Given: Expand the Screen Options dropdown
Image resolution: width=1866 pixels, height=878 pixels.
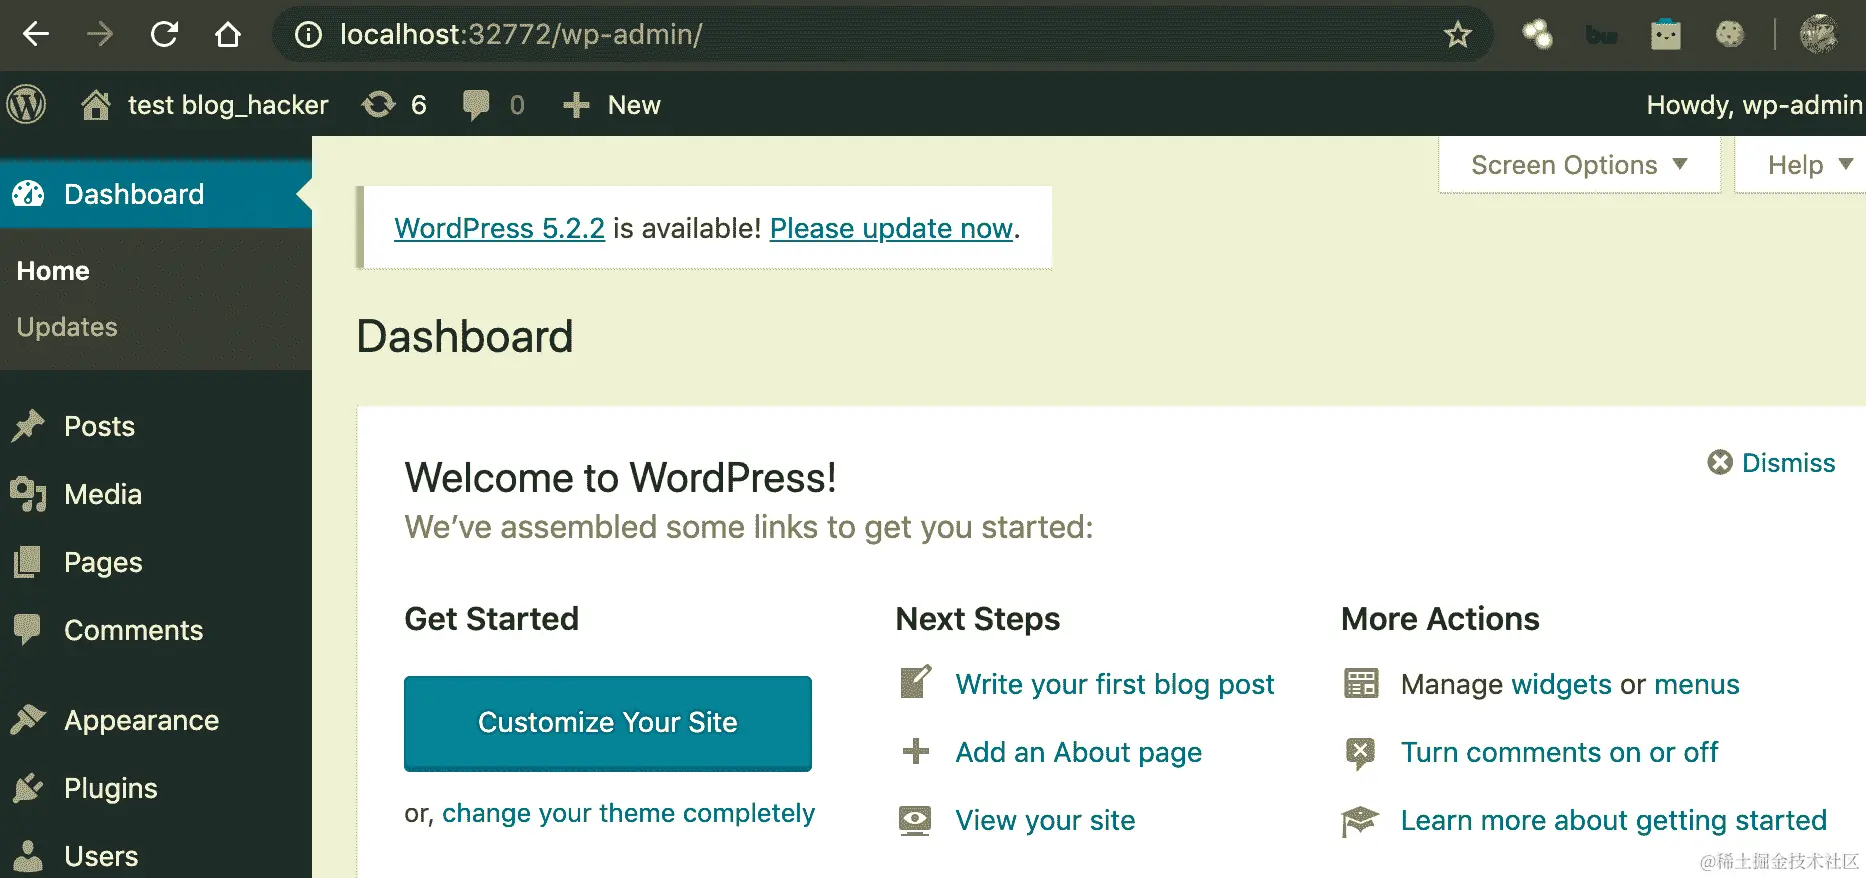Looking at the screenshot, I should (x=1579, y=165).
